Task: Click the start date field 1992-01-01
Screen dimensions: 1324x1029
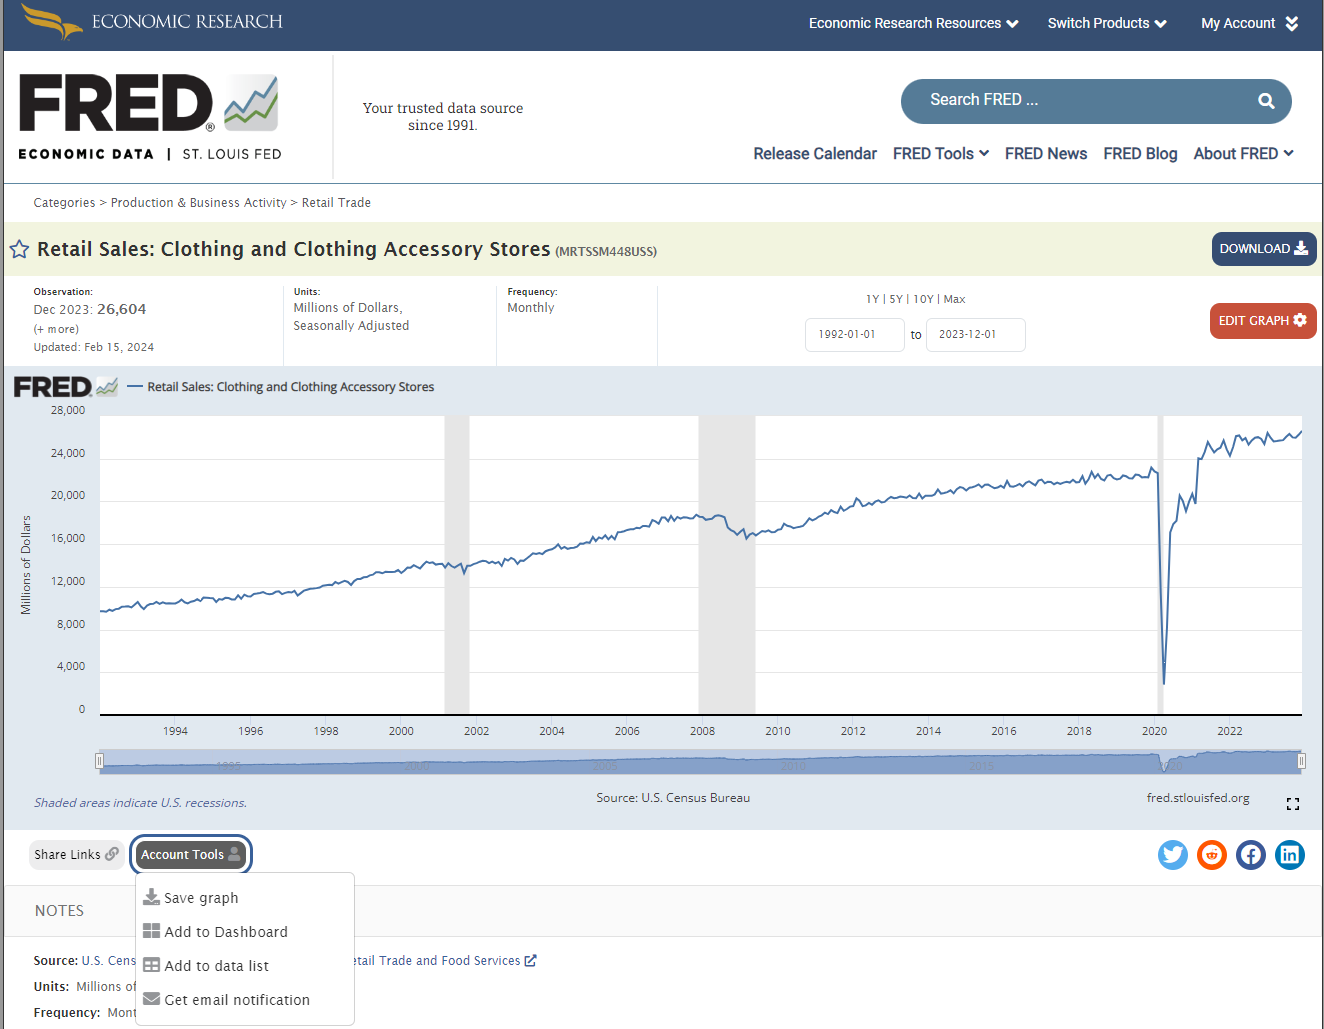Action: (854, 335)
